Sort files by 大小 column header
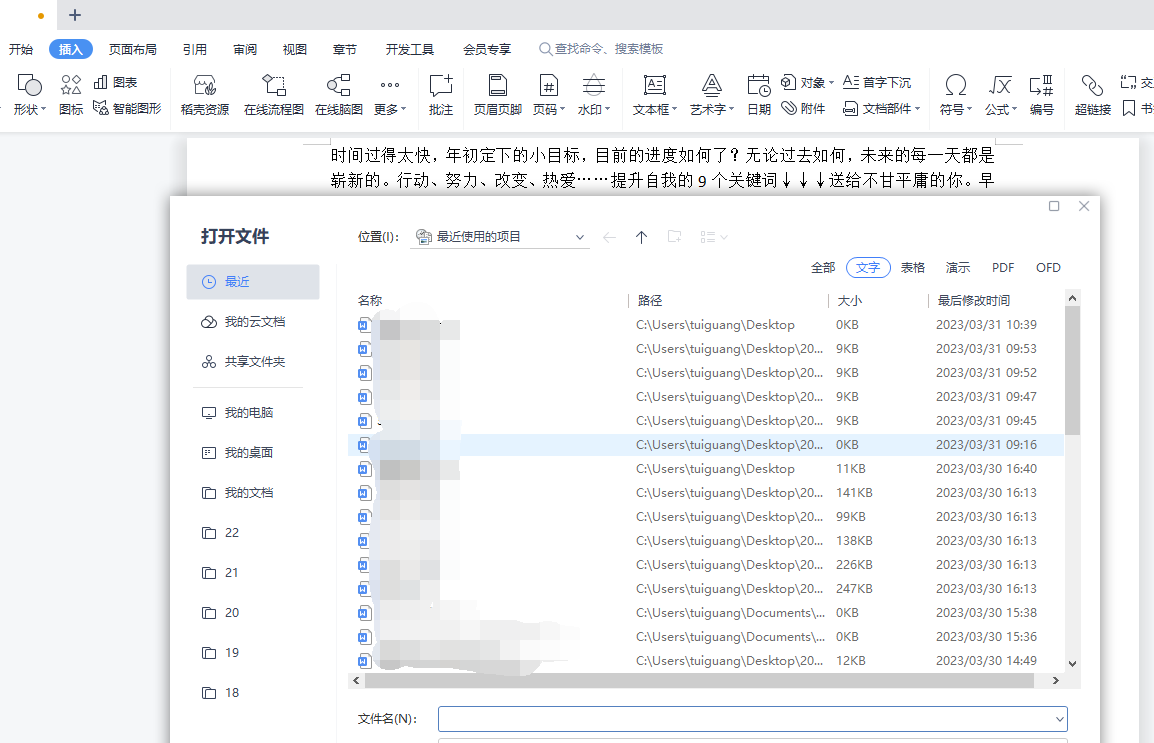 point(849,300)
